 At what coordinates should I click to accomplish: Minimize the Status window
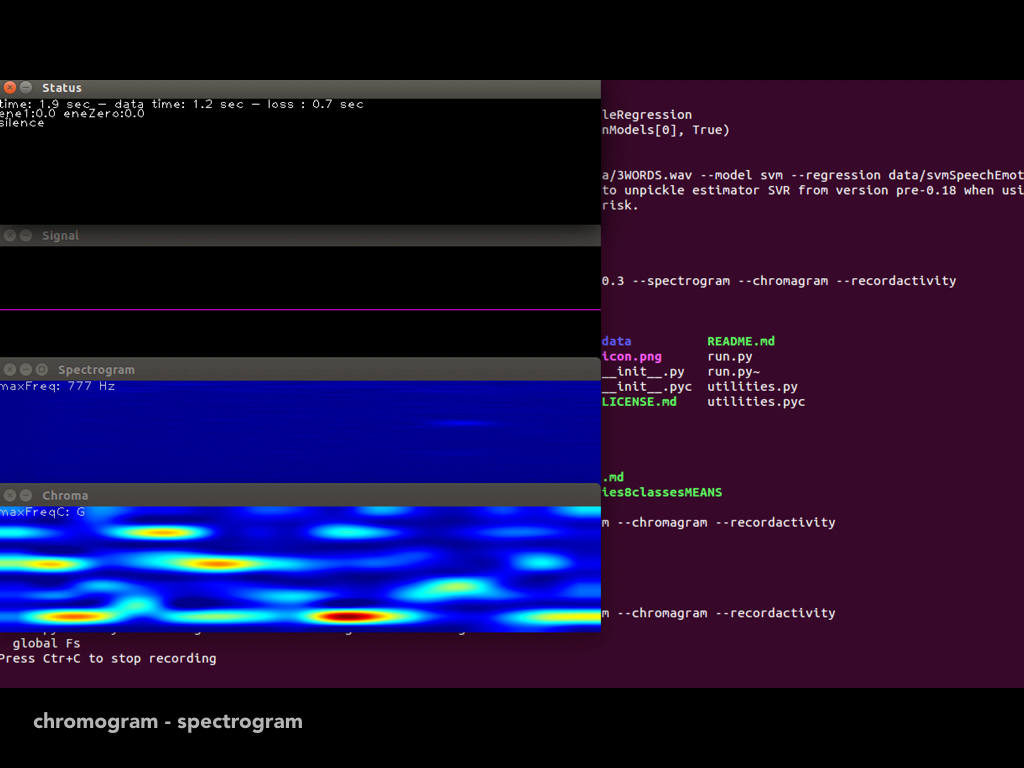tap(26, 88)
